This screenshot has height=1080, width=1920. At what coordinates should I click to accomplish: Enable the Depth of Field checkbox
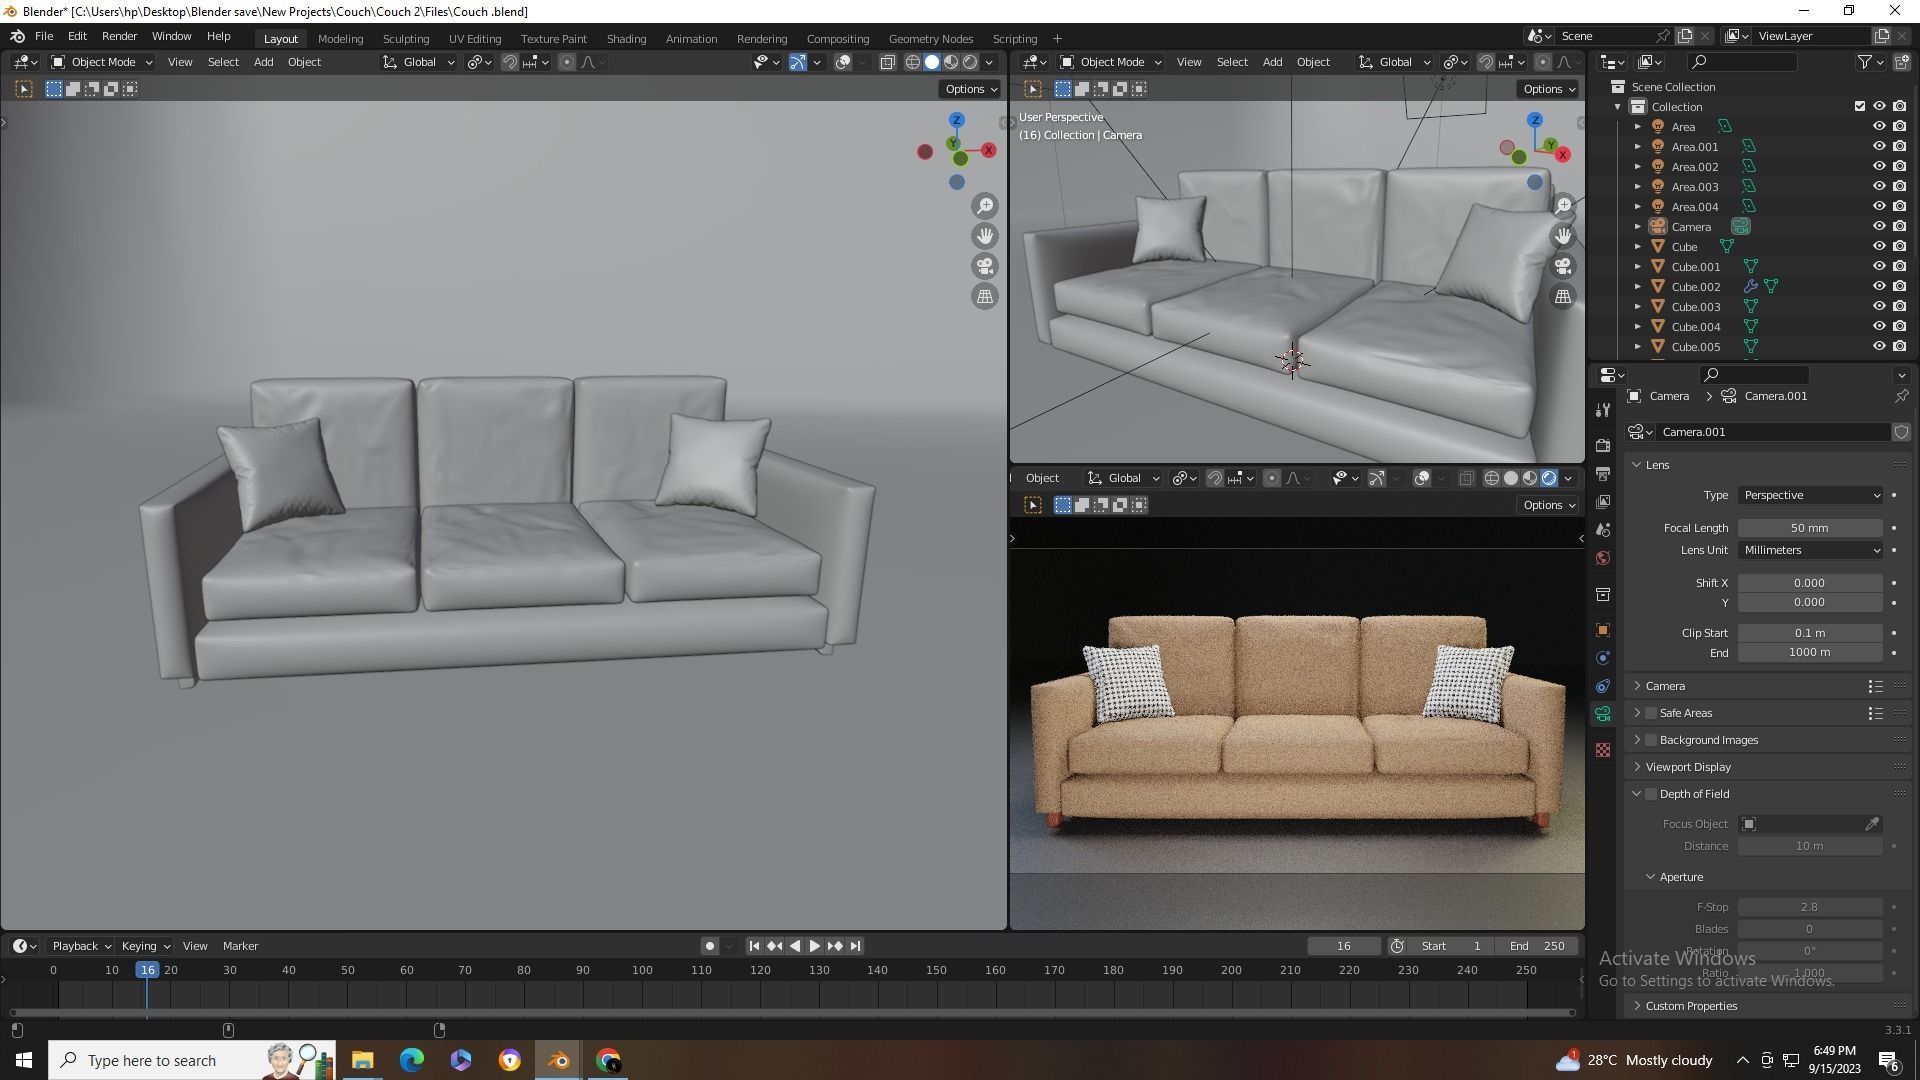coord(1651,794)
